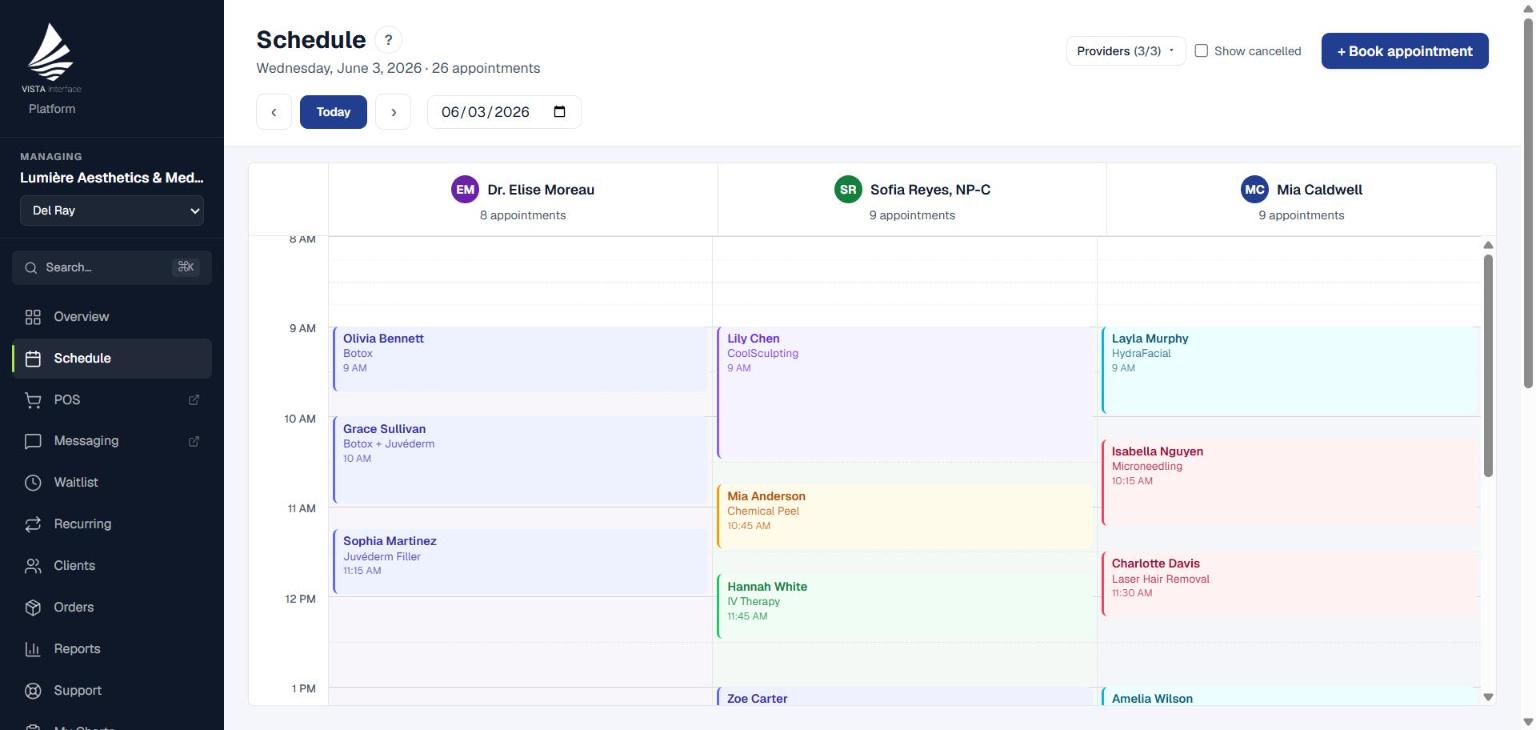Click the schedule grid vertical scrollbar thumb
This screenshot has height=730, width=1536.
coord(1488,365)
